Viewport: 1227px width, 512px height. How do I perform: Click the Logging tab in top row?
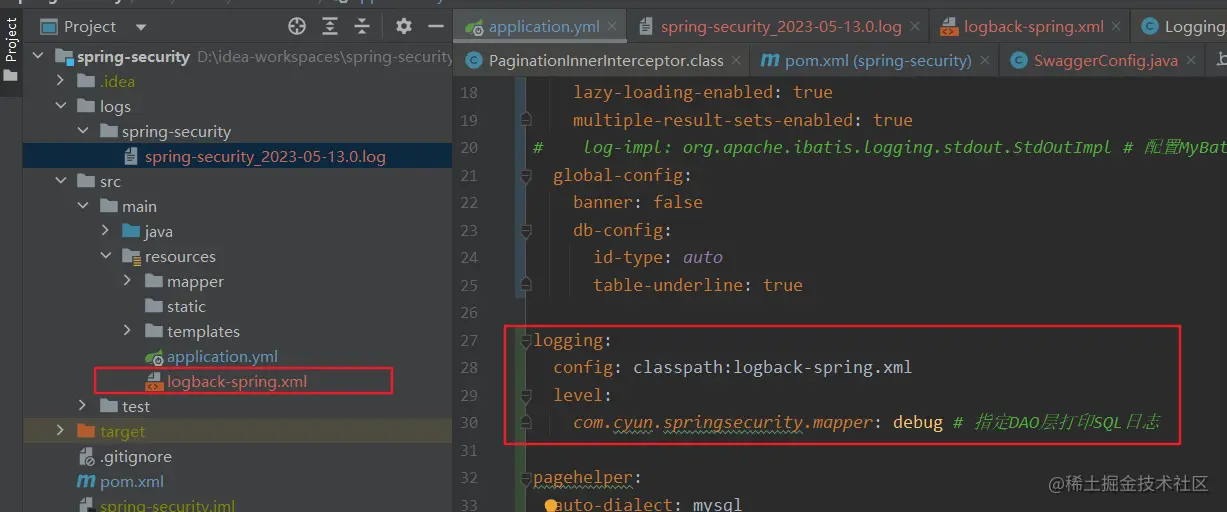1183,27
